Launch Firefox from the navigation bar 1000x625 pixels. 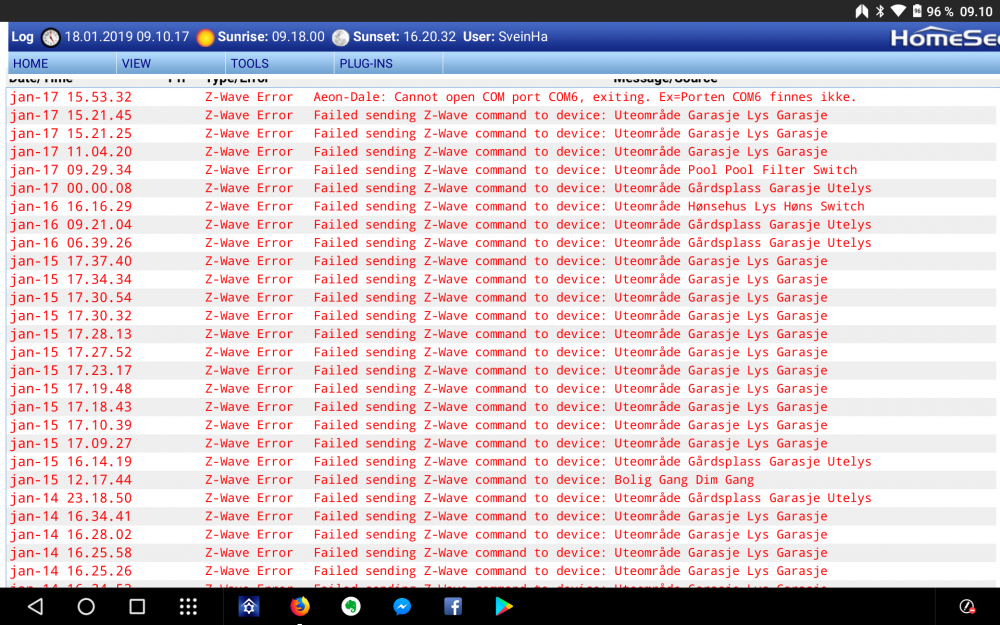(x=300, y=606)
